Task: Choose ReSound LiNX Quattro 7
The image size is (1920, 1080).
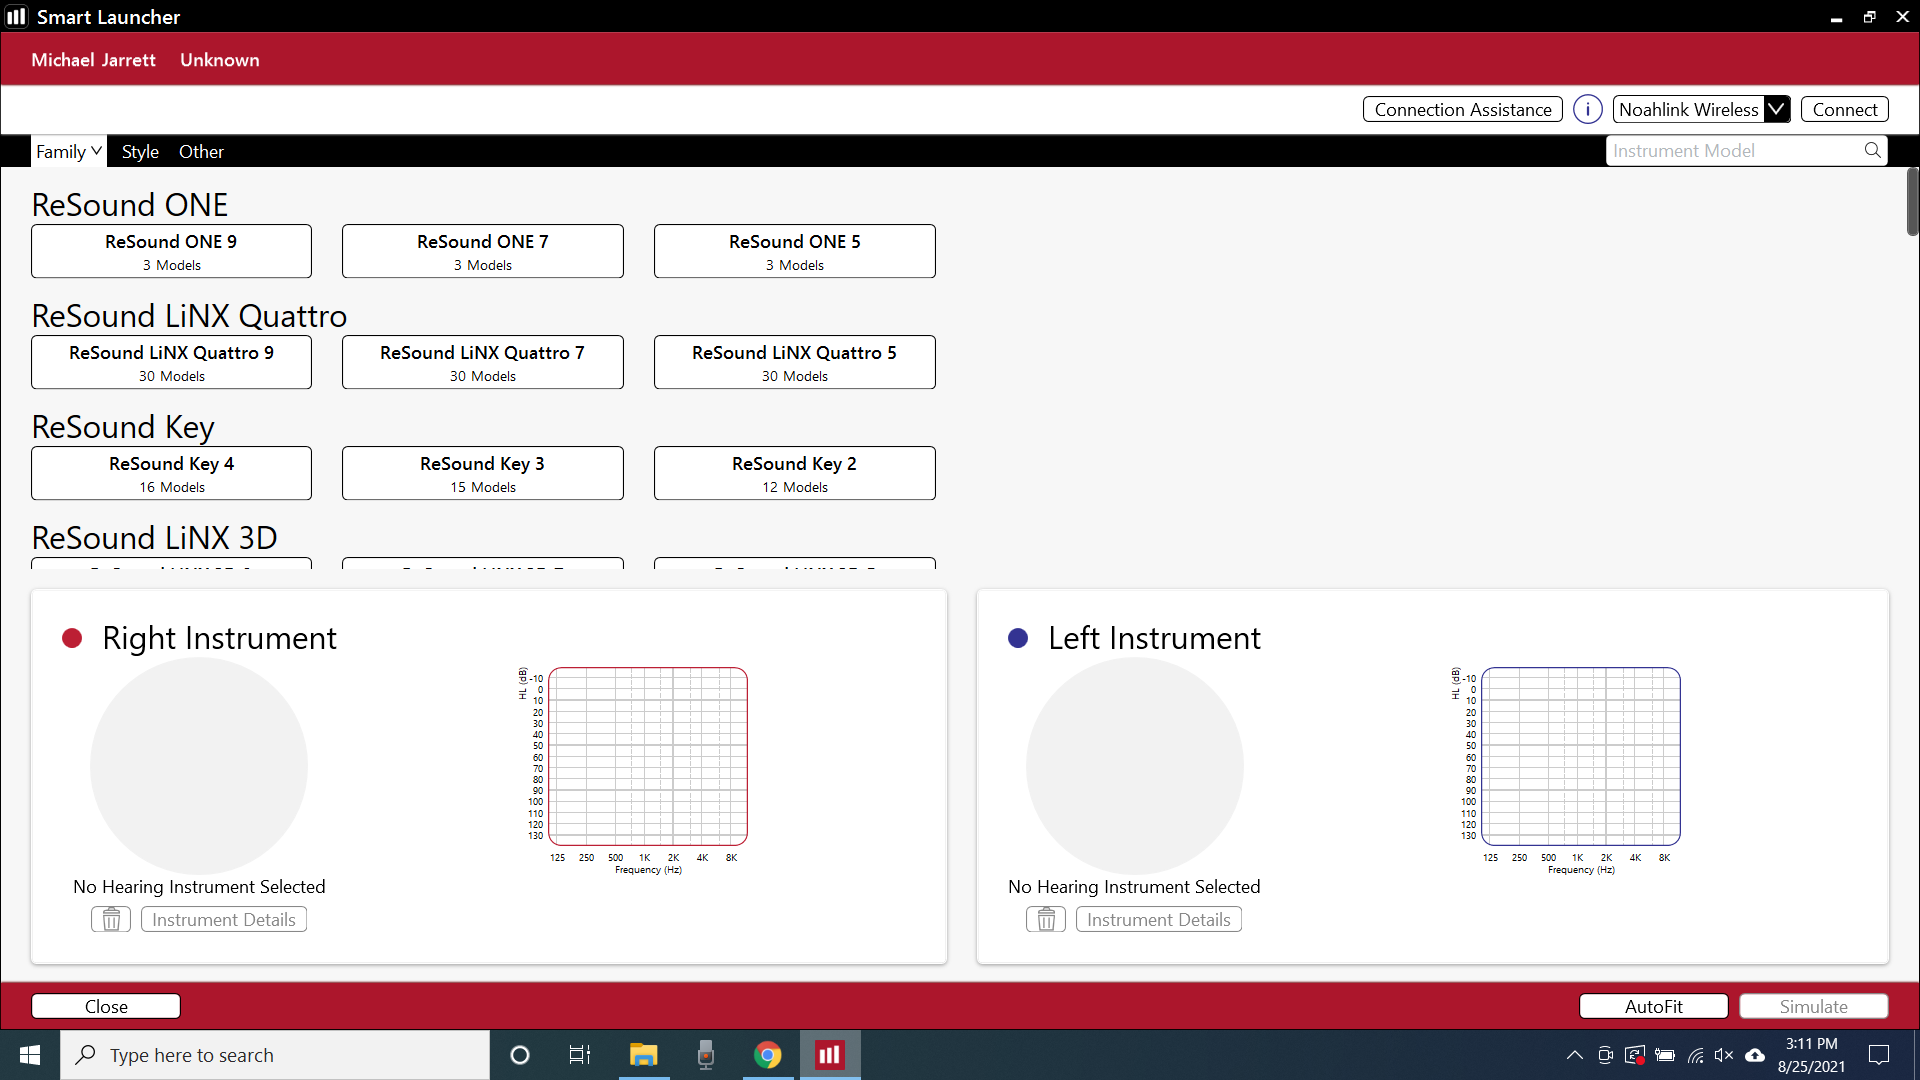Action: tap(482, 362)
